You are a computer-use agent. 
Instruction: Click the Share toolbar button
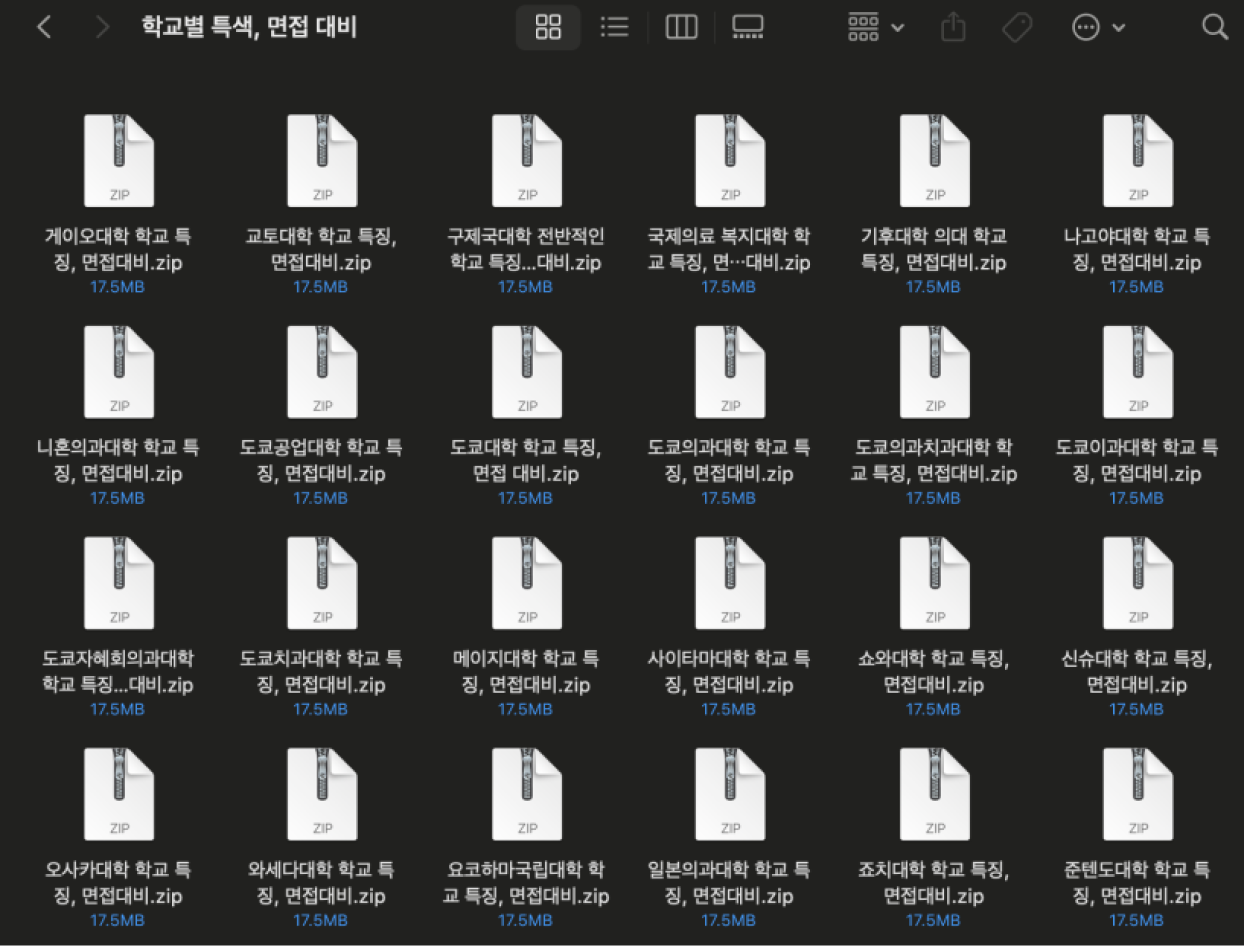953,27
